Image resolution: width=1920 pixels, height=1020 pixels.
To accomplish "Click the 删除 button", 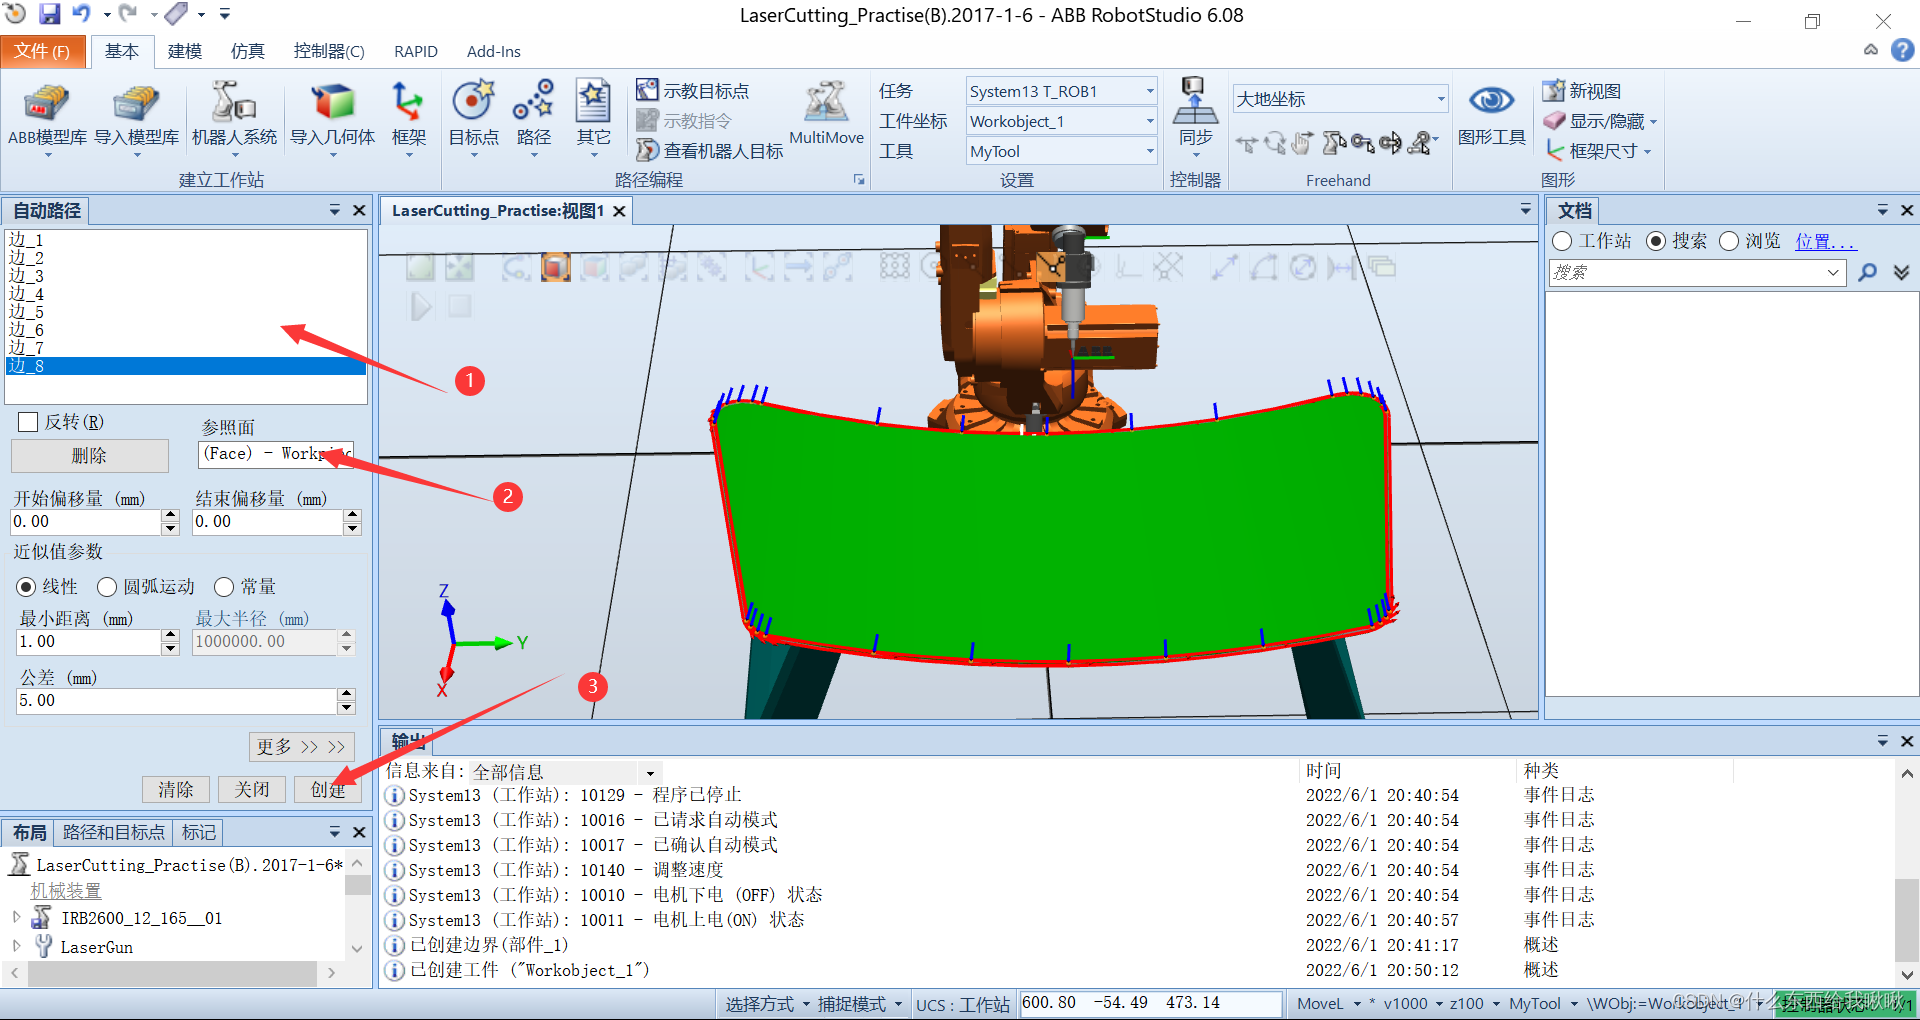I will point(89,456).
